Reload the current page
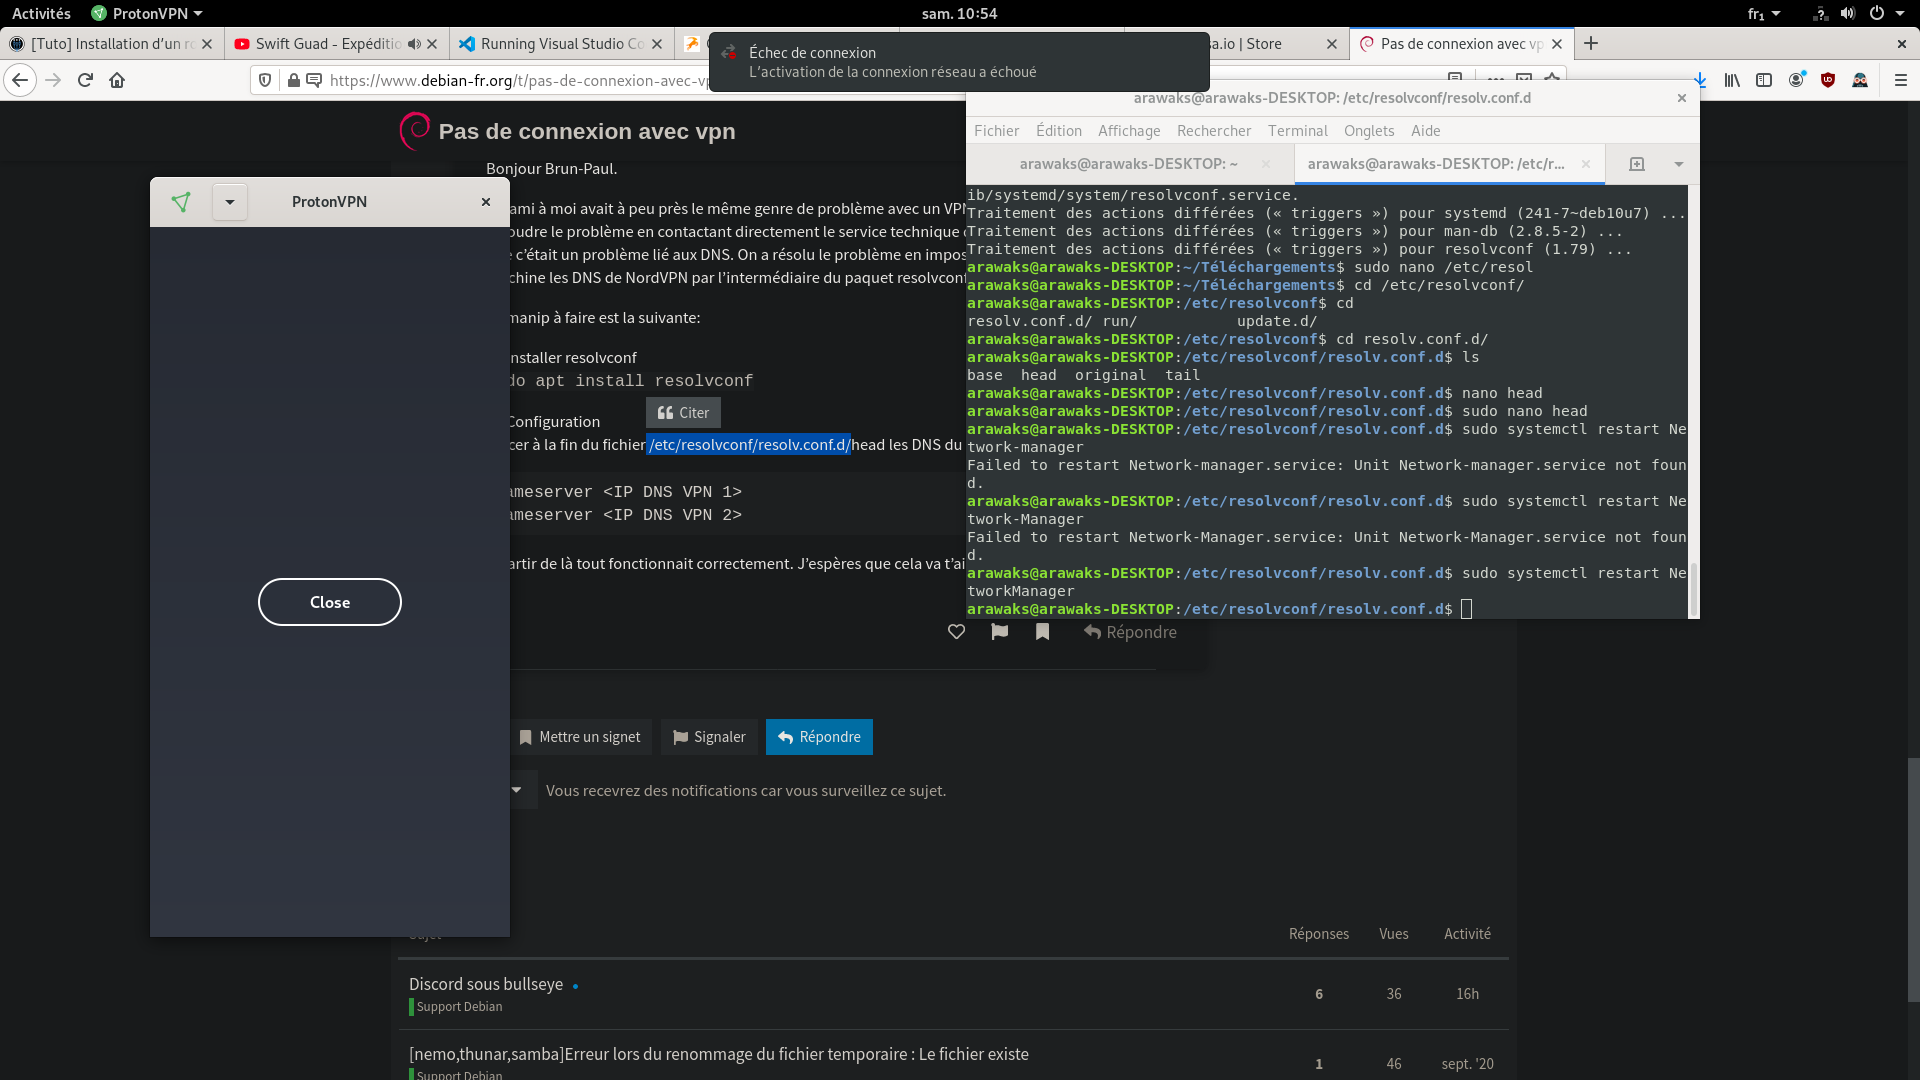This screenshot has width=1920, height=1080. [x=85, y=80]
